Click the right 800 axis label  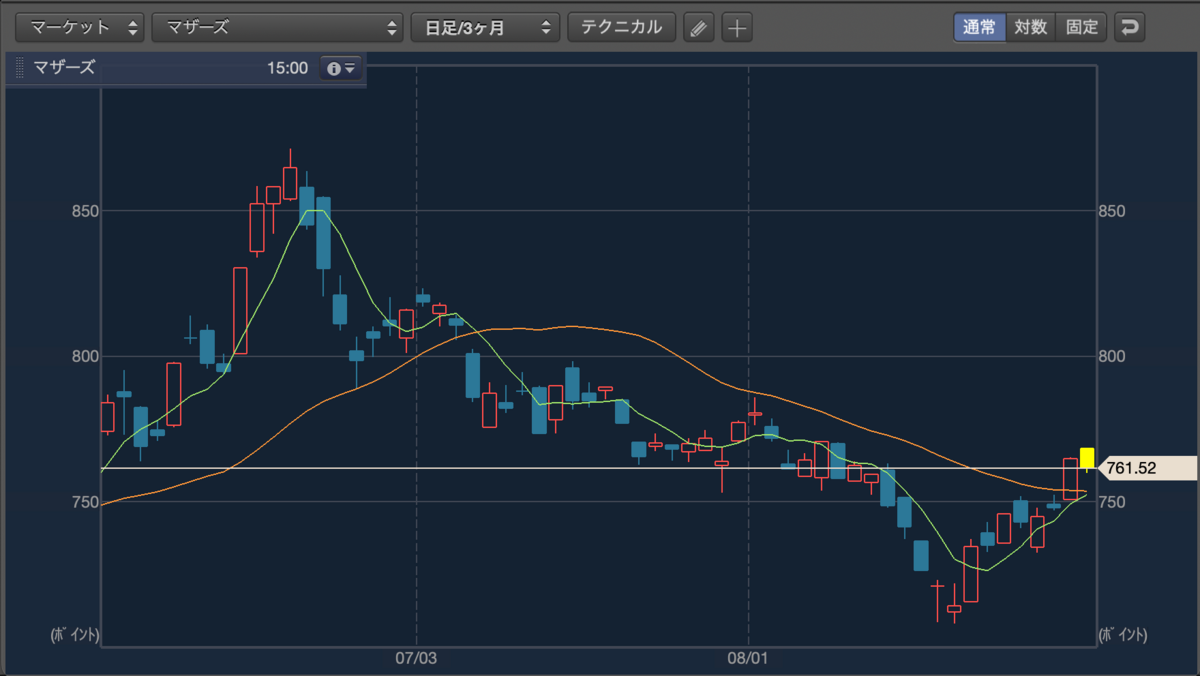pyautogui.click(x=1112, y=357)
